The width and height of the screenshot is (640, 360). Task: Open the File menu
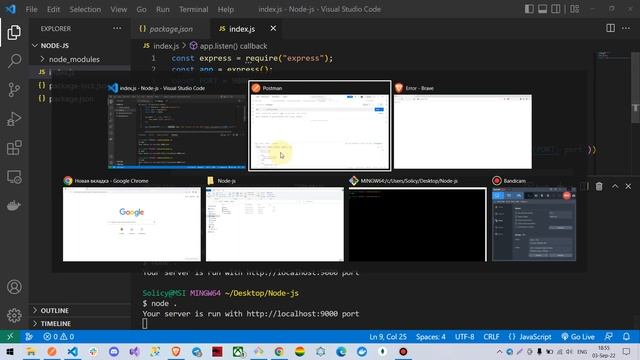pos(31,9)
